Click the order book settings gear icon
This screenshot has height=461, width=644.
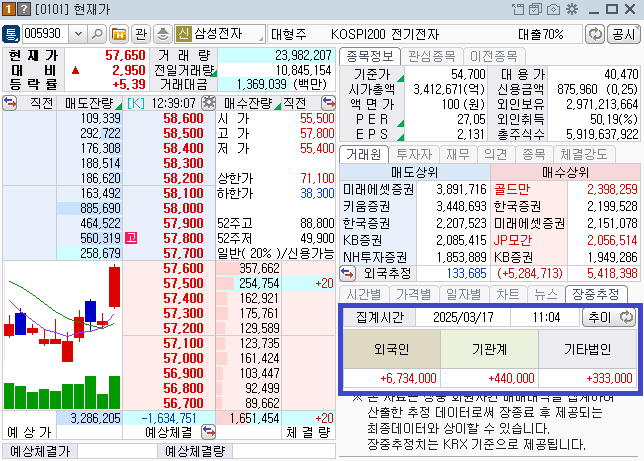point(209,103)
